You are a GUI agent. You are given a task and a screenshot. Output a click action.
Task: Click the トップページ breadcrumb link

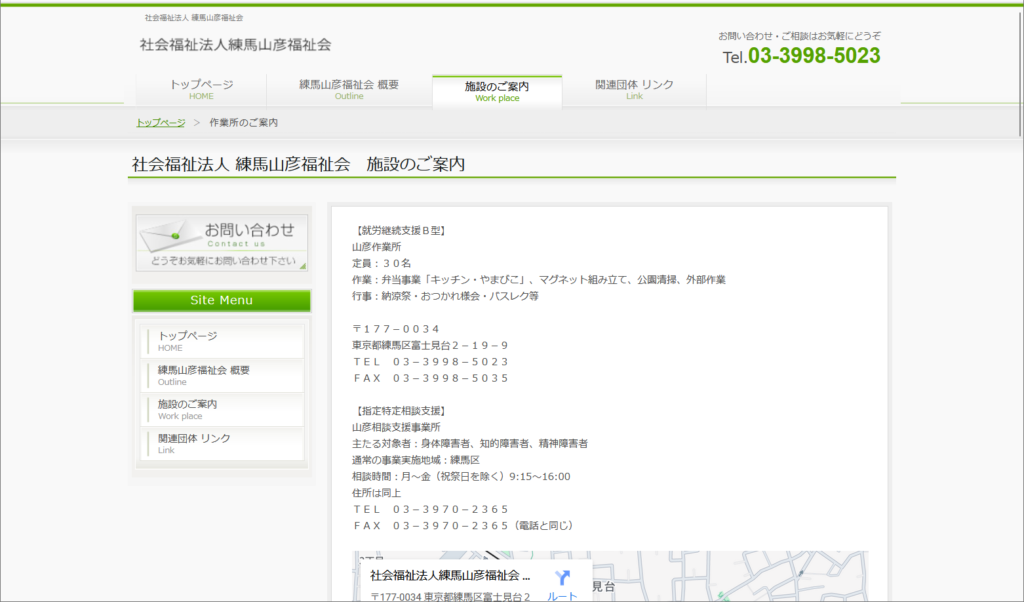coord(160,122)
